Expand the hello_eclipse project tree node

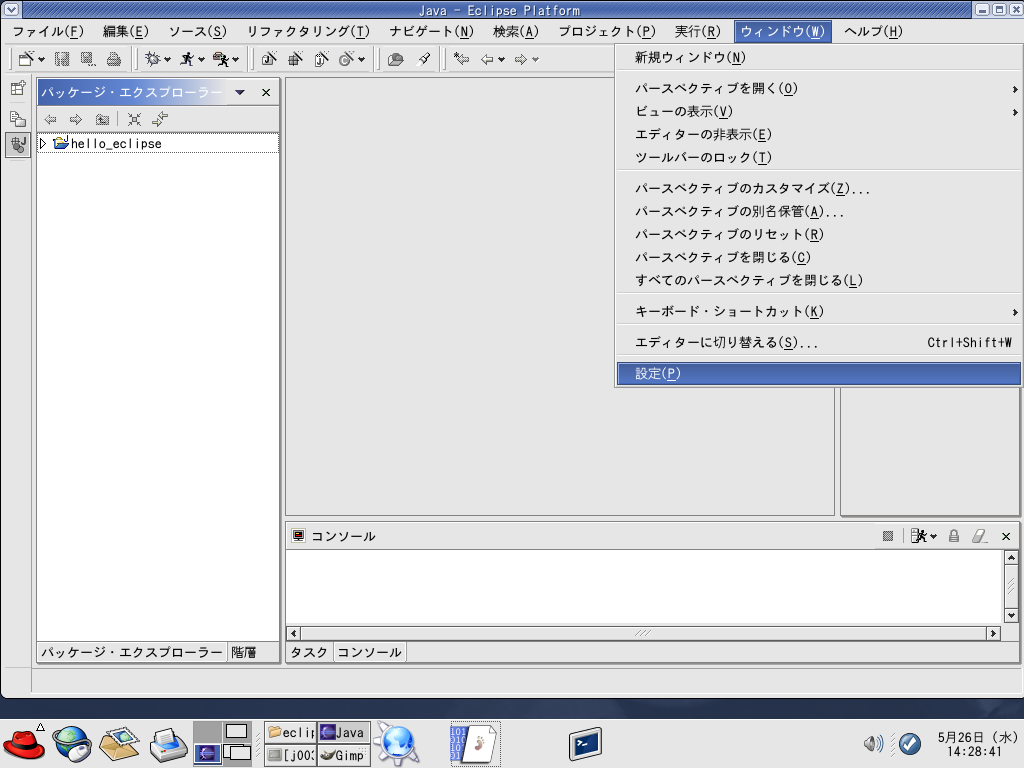(x=44, y=143)
